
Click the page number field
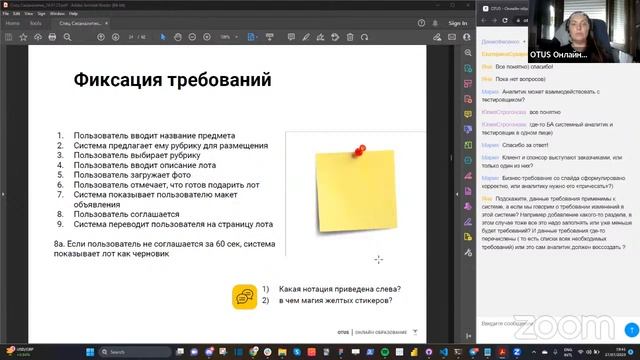coord(131,37)
